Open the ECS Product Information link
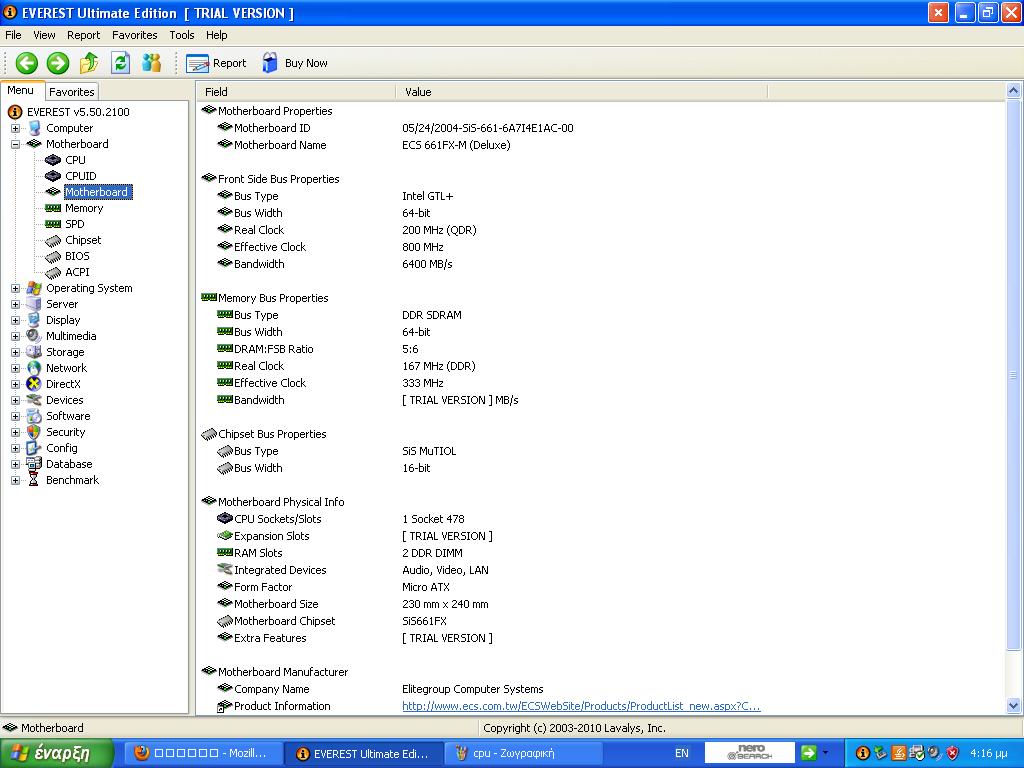 [581, 706]
